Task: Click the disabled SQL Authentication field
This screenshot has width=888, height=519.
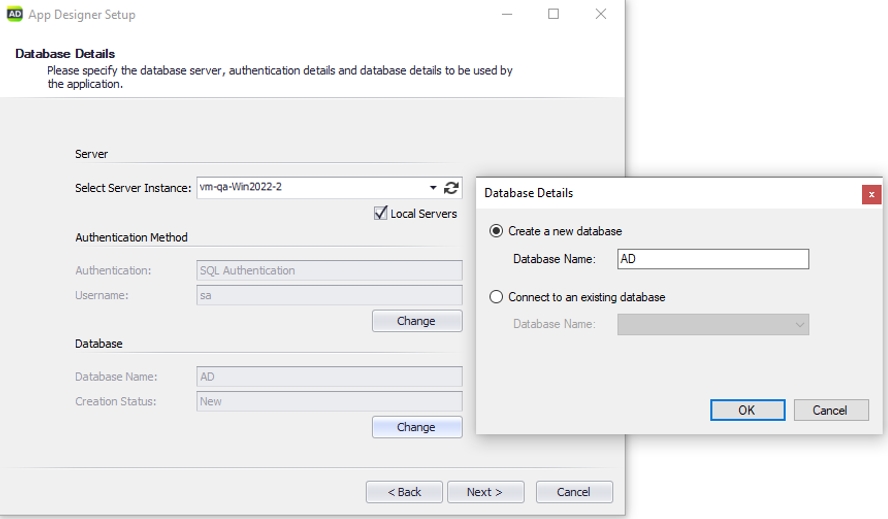Action: 330,270
